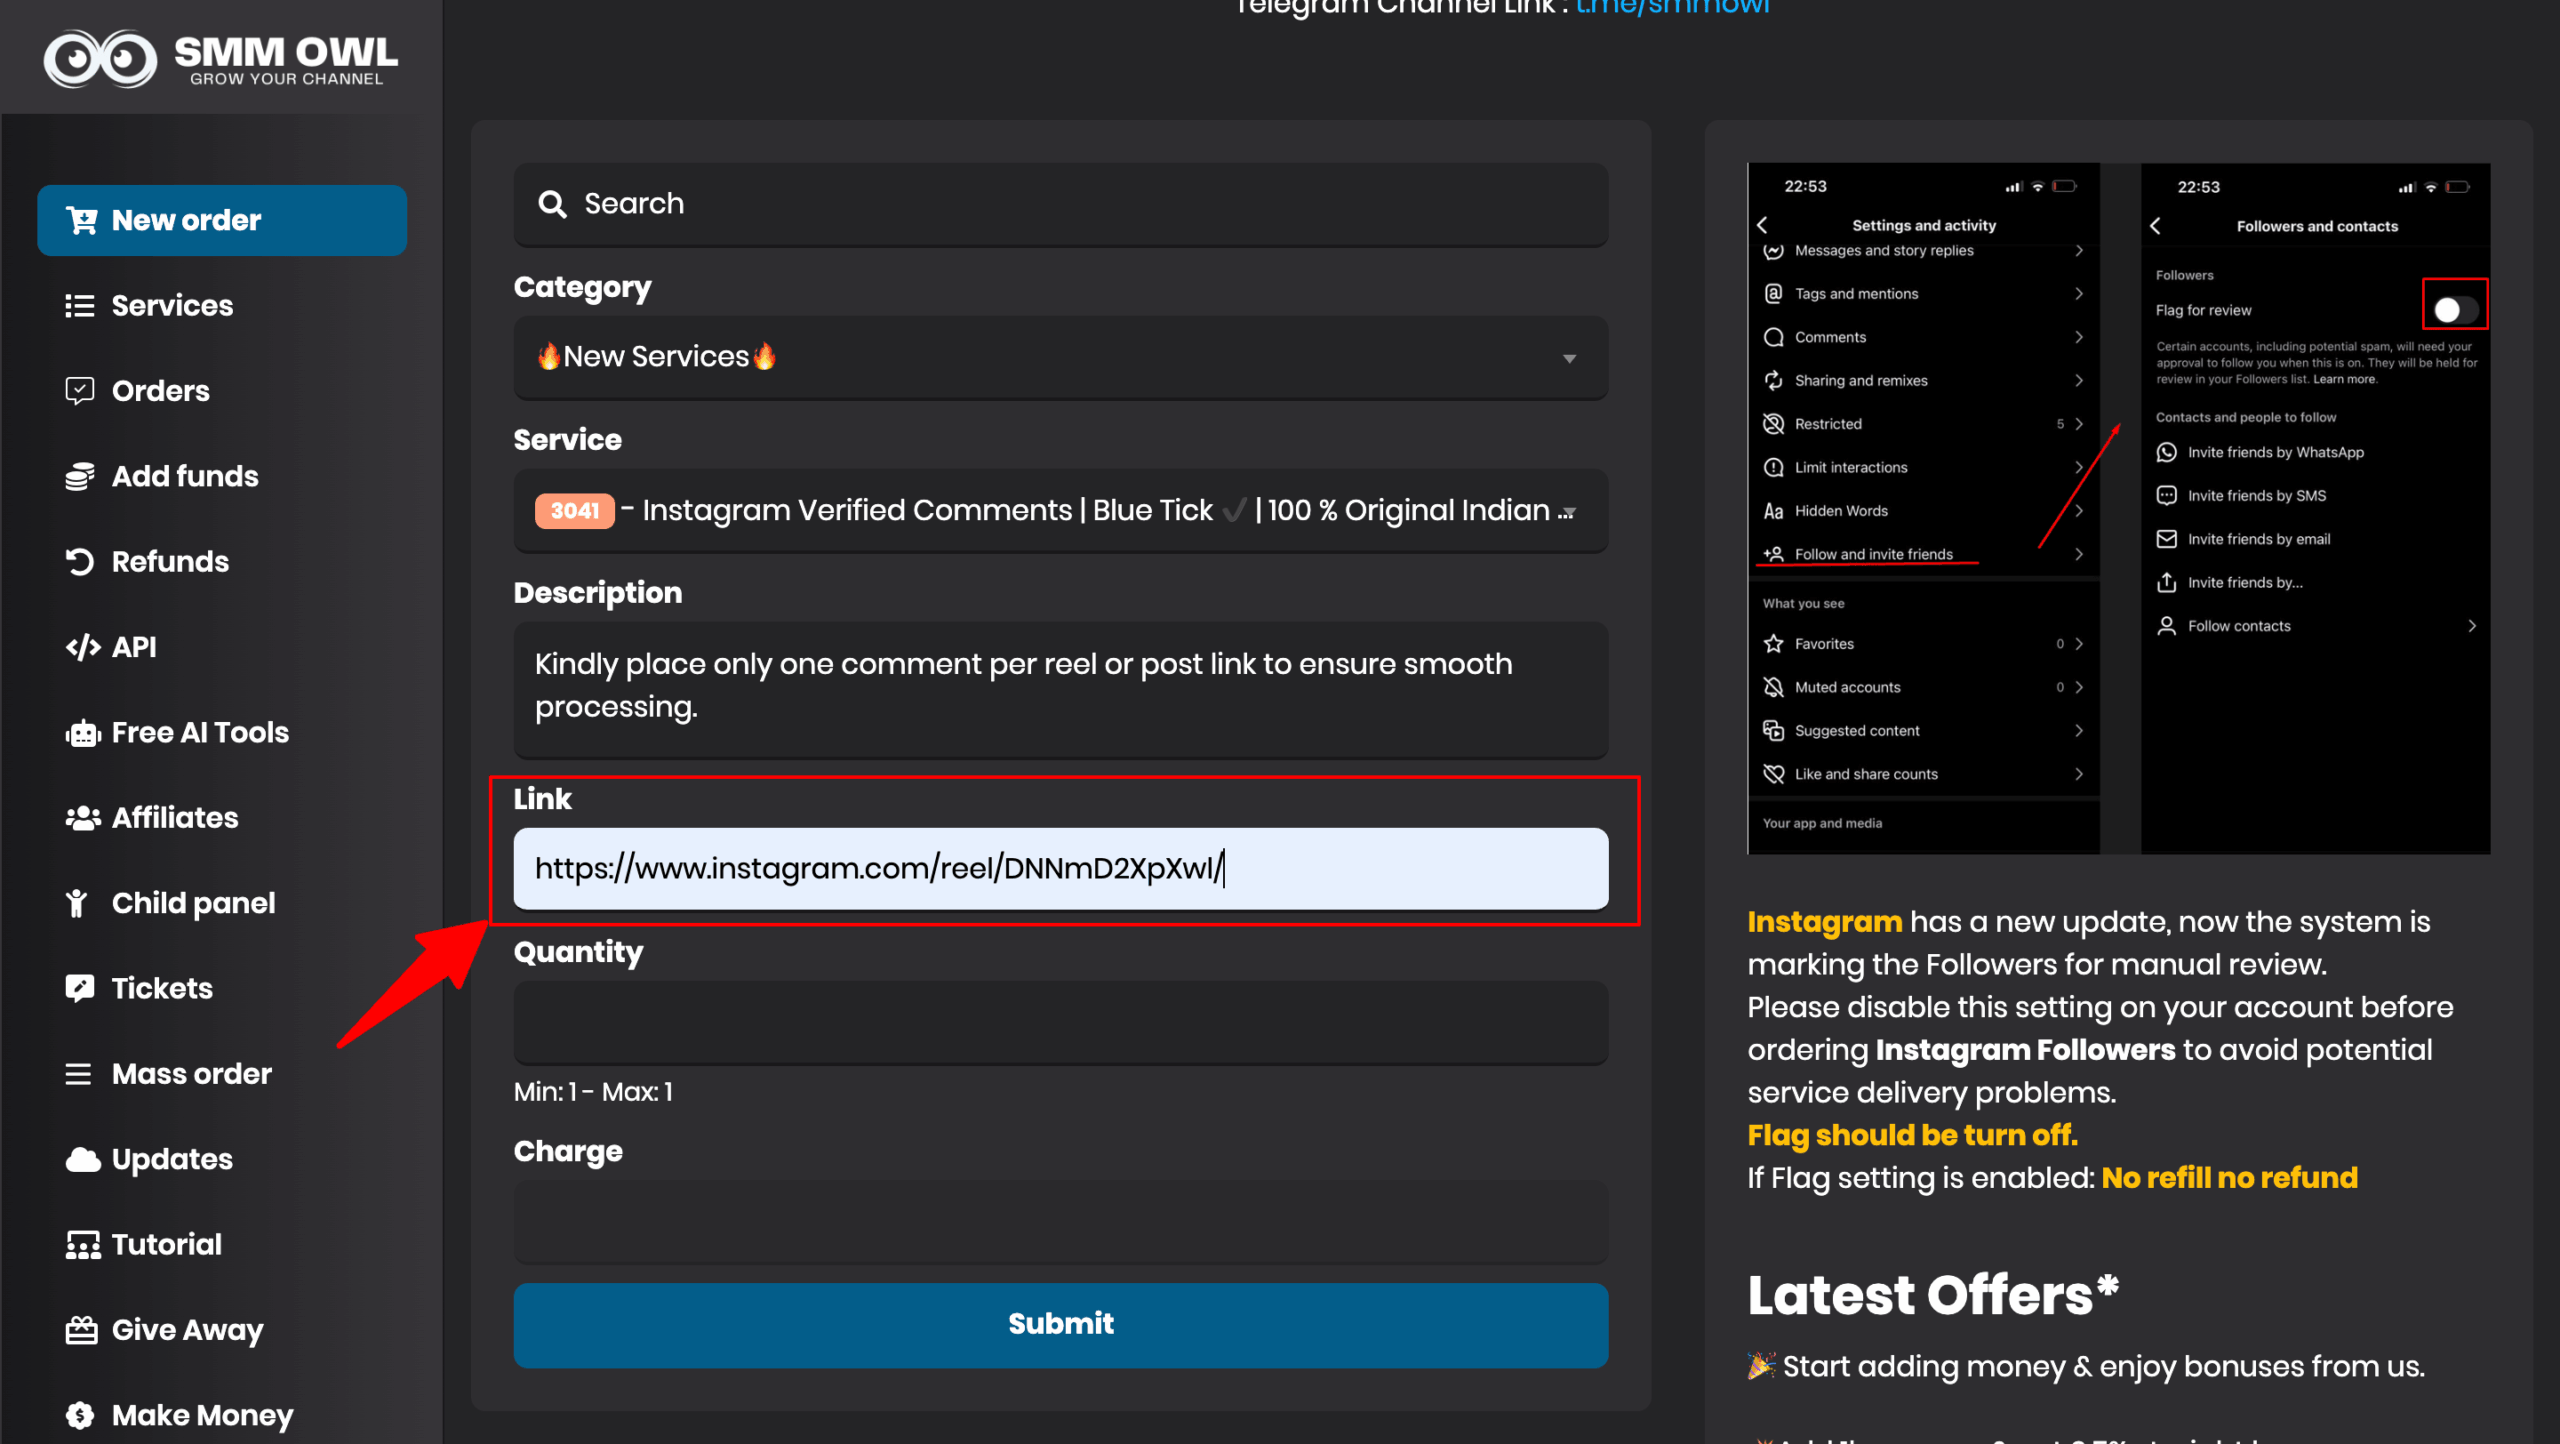Screen dimensions: 2560x1444
Task: Expand the Category dropdown
Action: click(x=1061, y=357)
